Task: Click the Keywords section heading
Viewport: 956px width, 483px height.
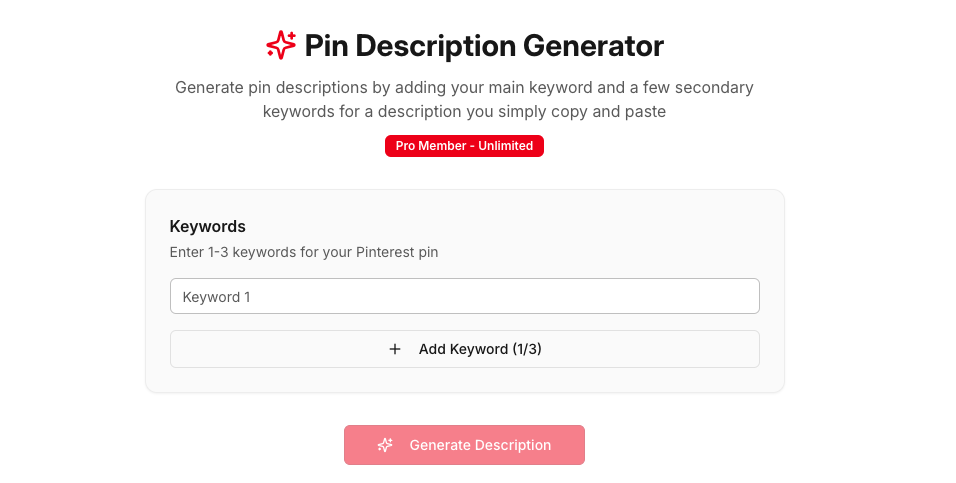Action: click(208, 226)
